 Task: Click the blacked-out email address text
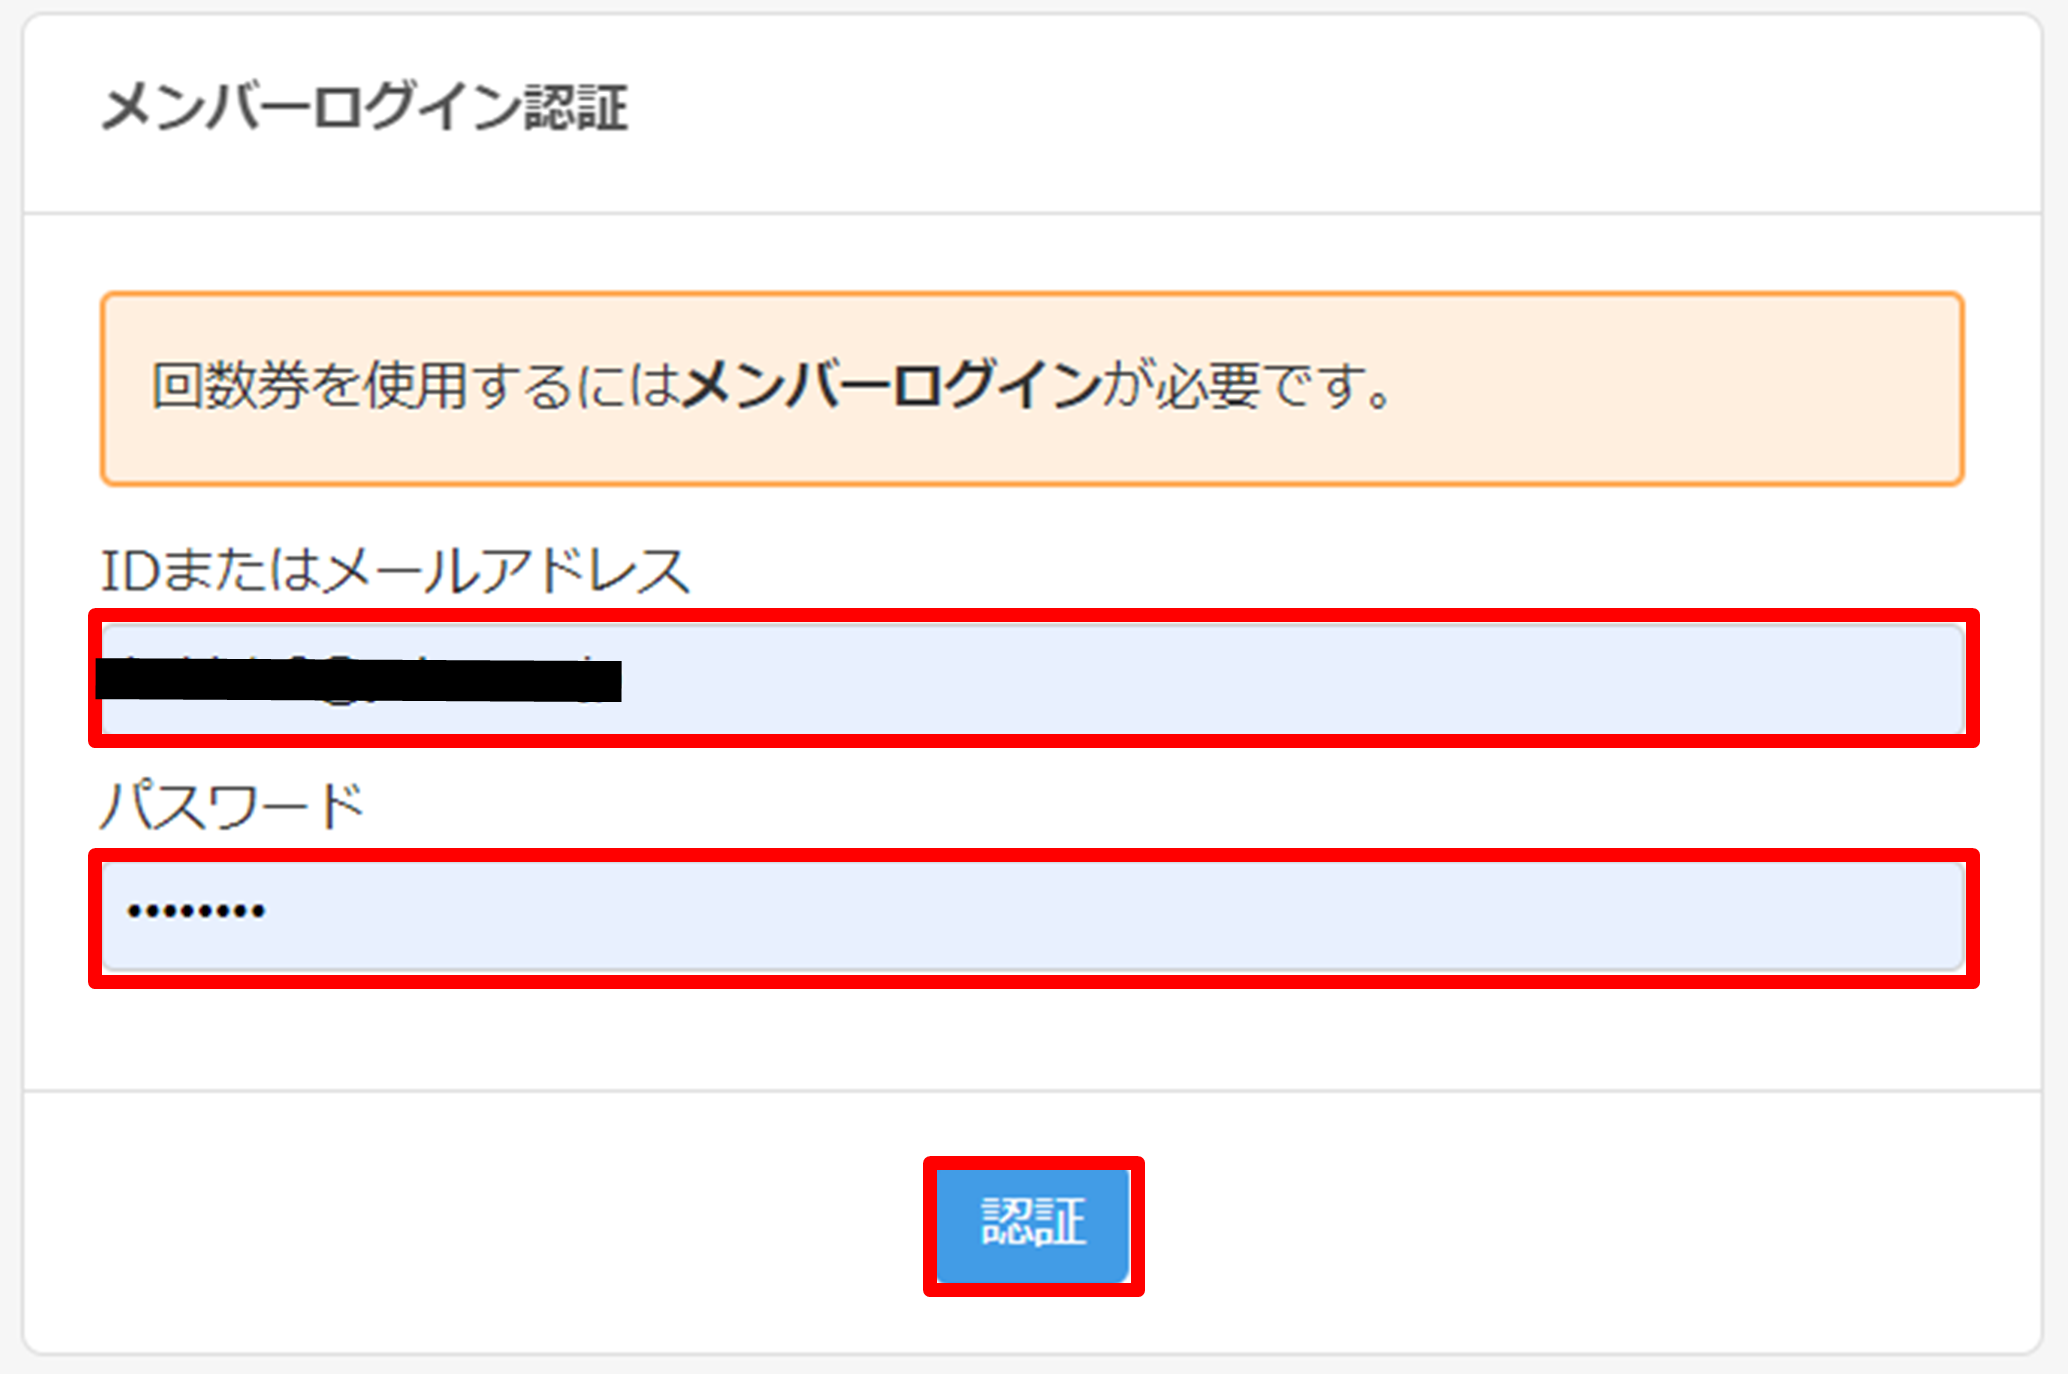pos(358,681)
